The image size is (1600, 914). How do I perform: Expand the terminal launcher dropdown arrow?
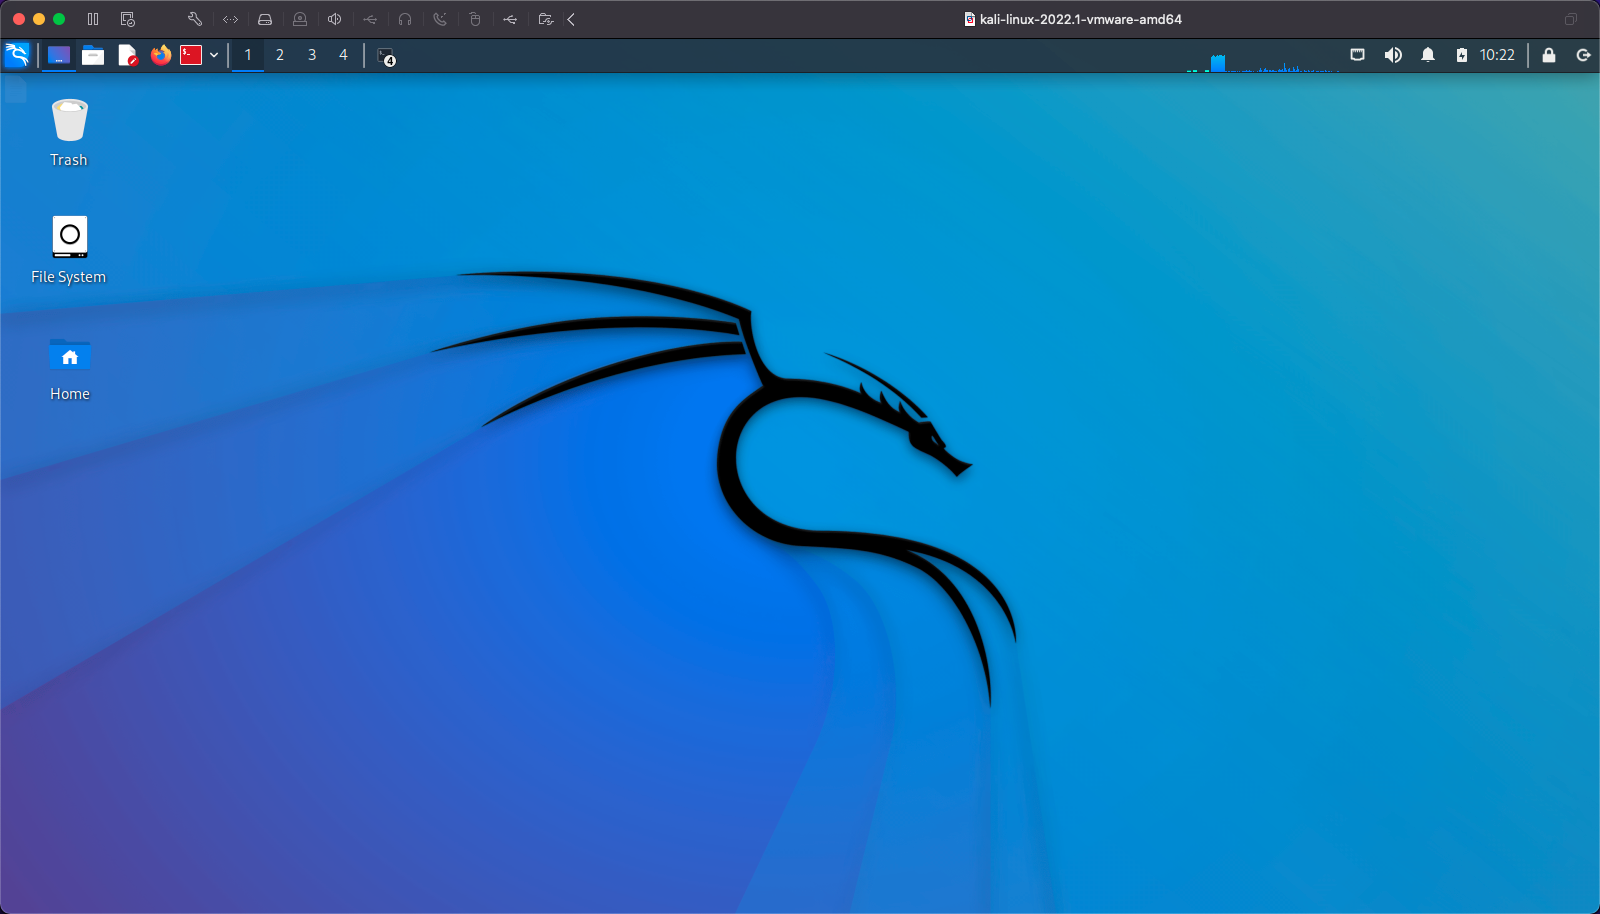point(214,55)
